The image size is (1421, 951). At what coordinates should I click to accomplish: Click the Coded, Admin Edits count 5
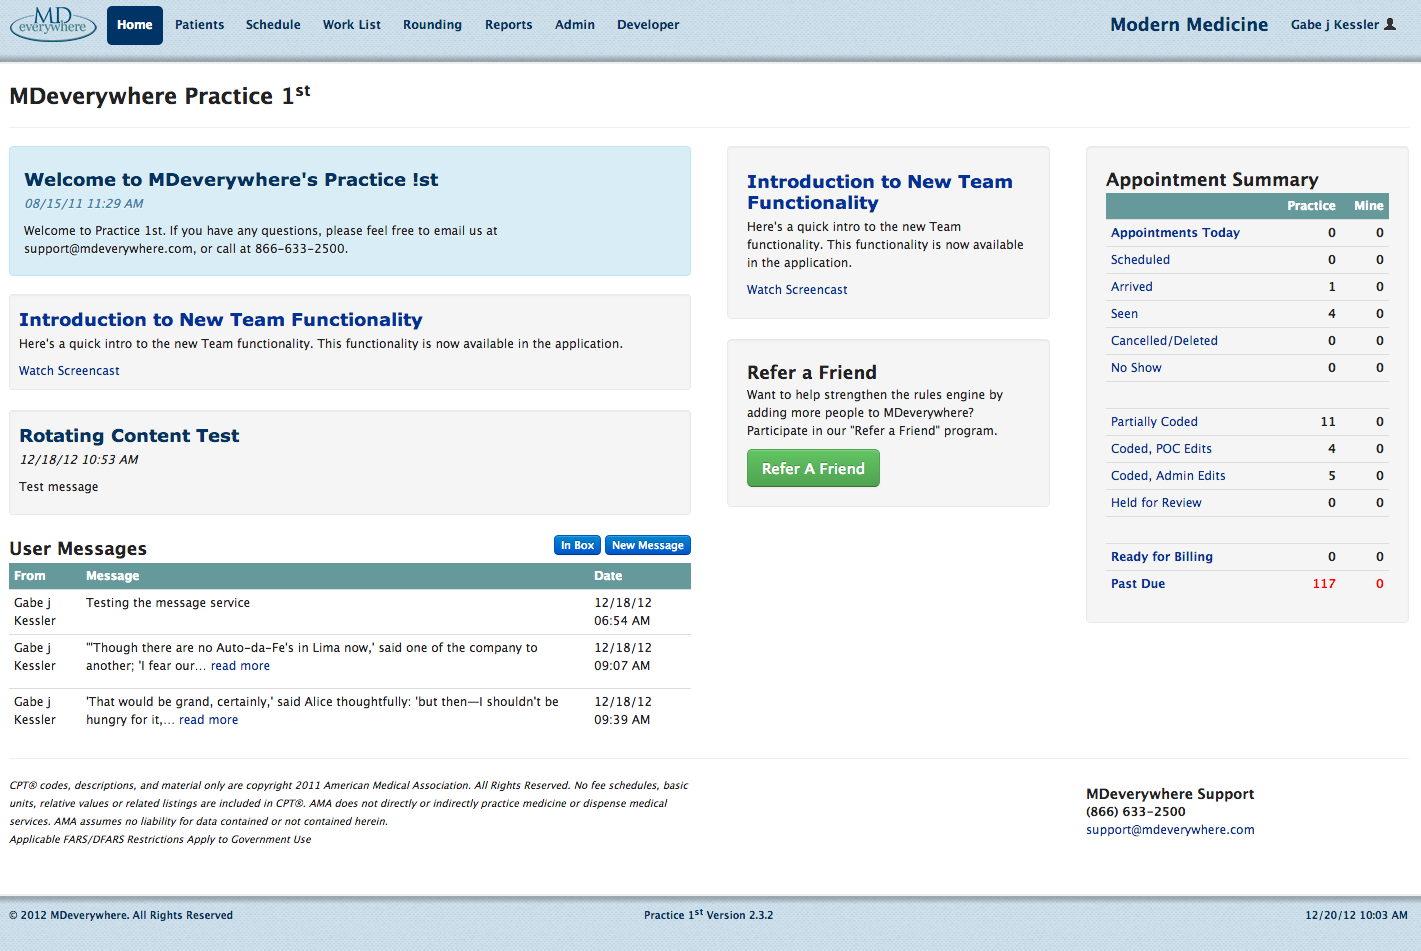click(x=1331, y=476)
